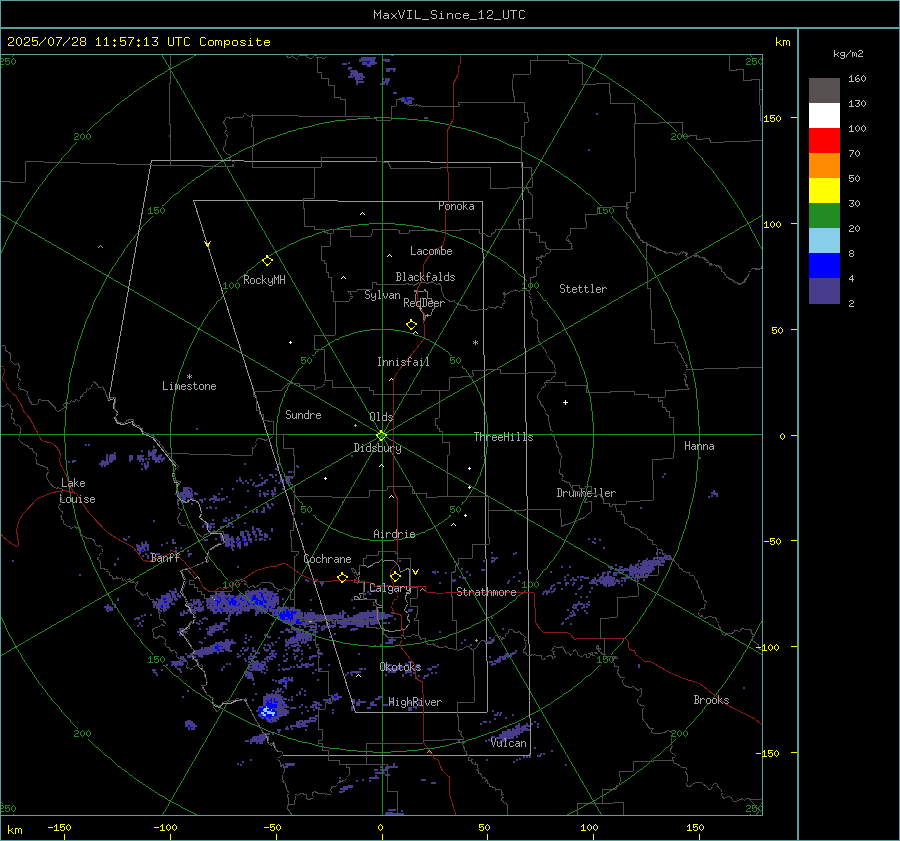Viewport: 900px width, 841px height.
Task: Click the HighRiver label
Action: tap(415, 702)
